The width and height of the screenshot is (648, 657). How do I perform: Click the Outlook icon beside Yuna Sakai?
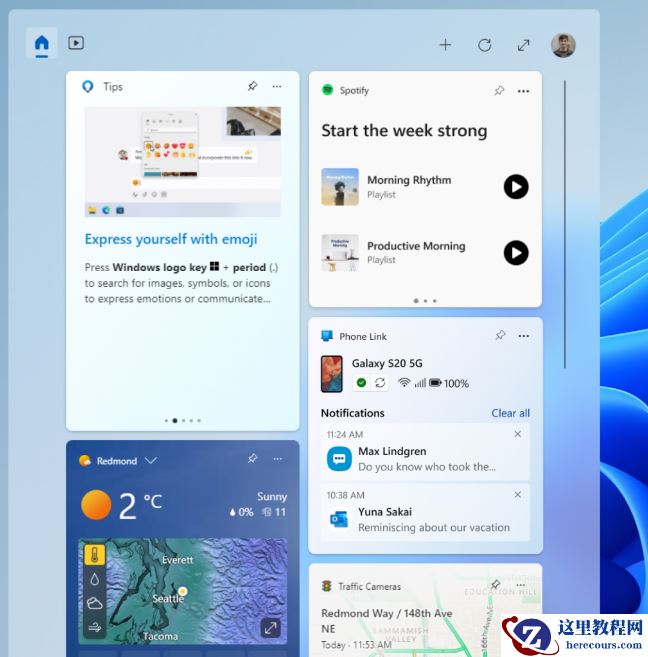[x=339, y=520]
